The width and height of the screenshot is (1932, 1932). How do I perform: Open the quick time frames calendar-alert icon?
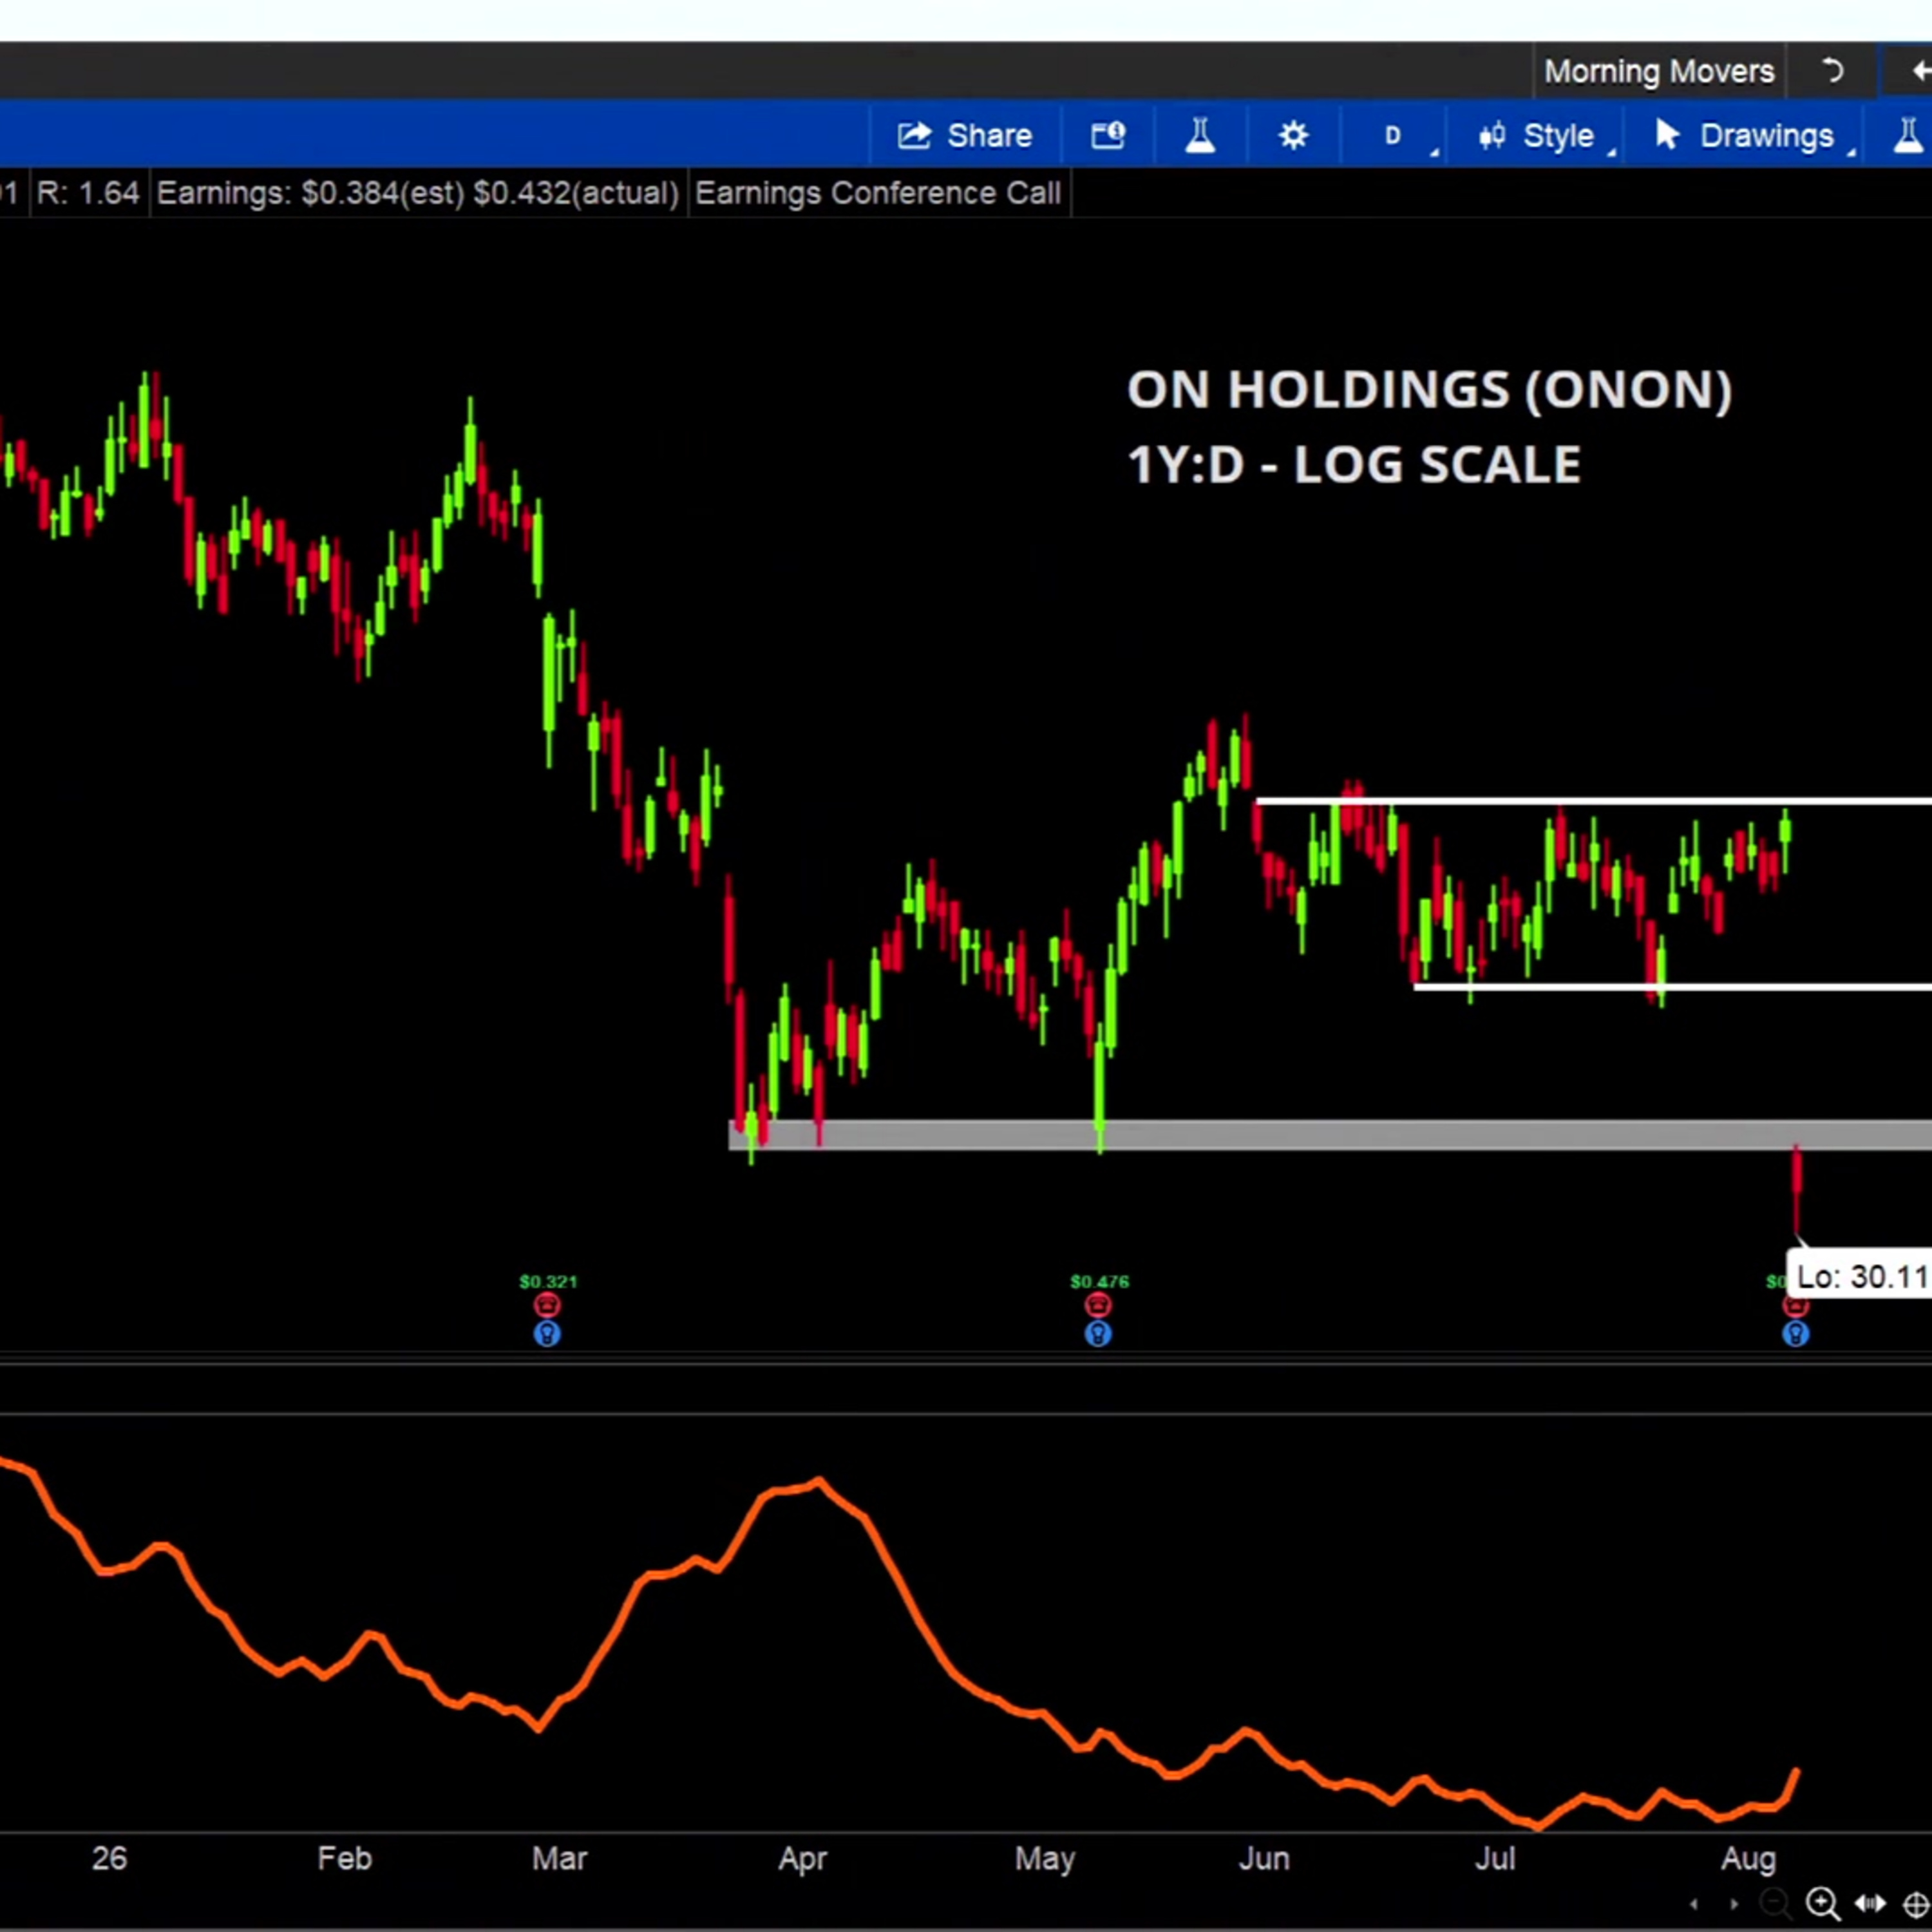tap(1108, 135)
